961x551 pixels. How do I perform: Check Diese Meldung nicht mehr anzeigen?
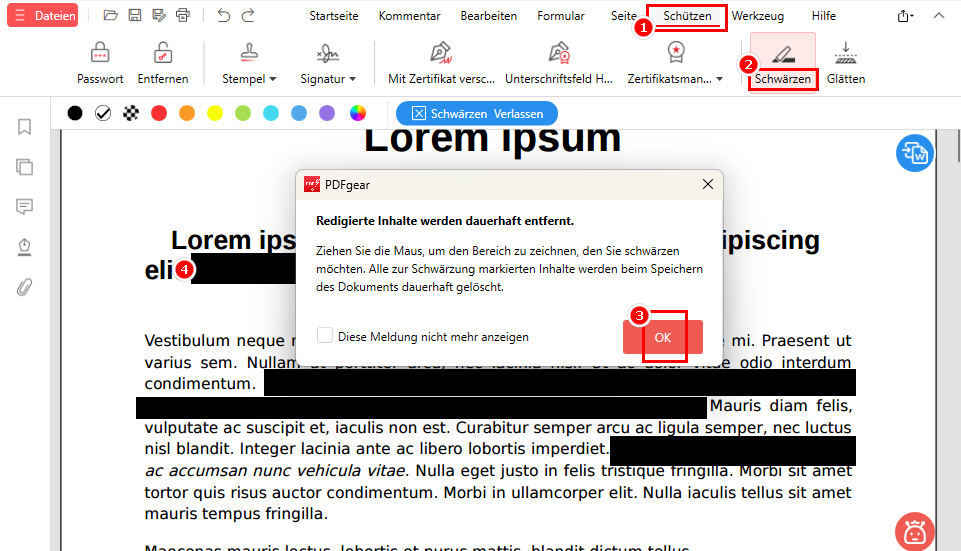[x=325, y=335]
